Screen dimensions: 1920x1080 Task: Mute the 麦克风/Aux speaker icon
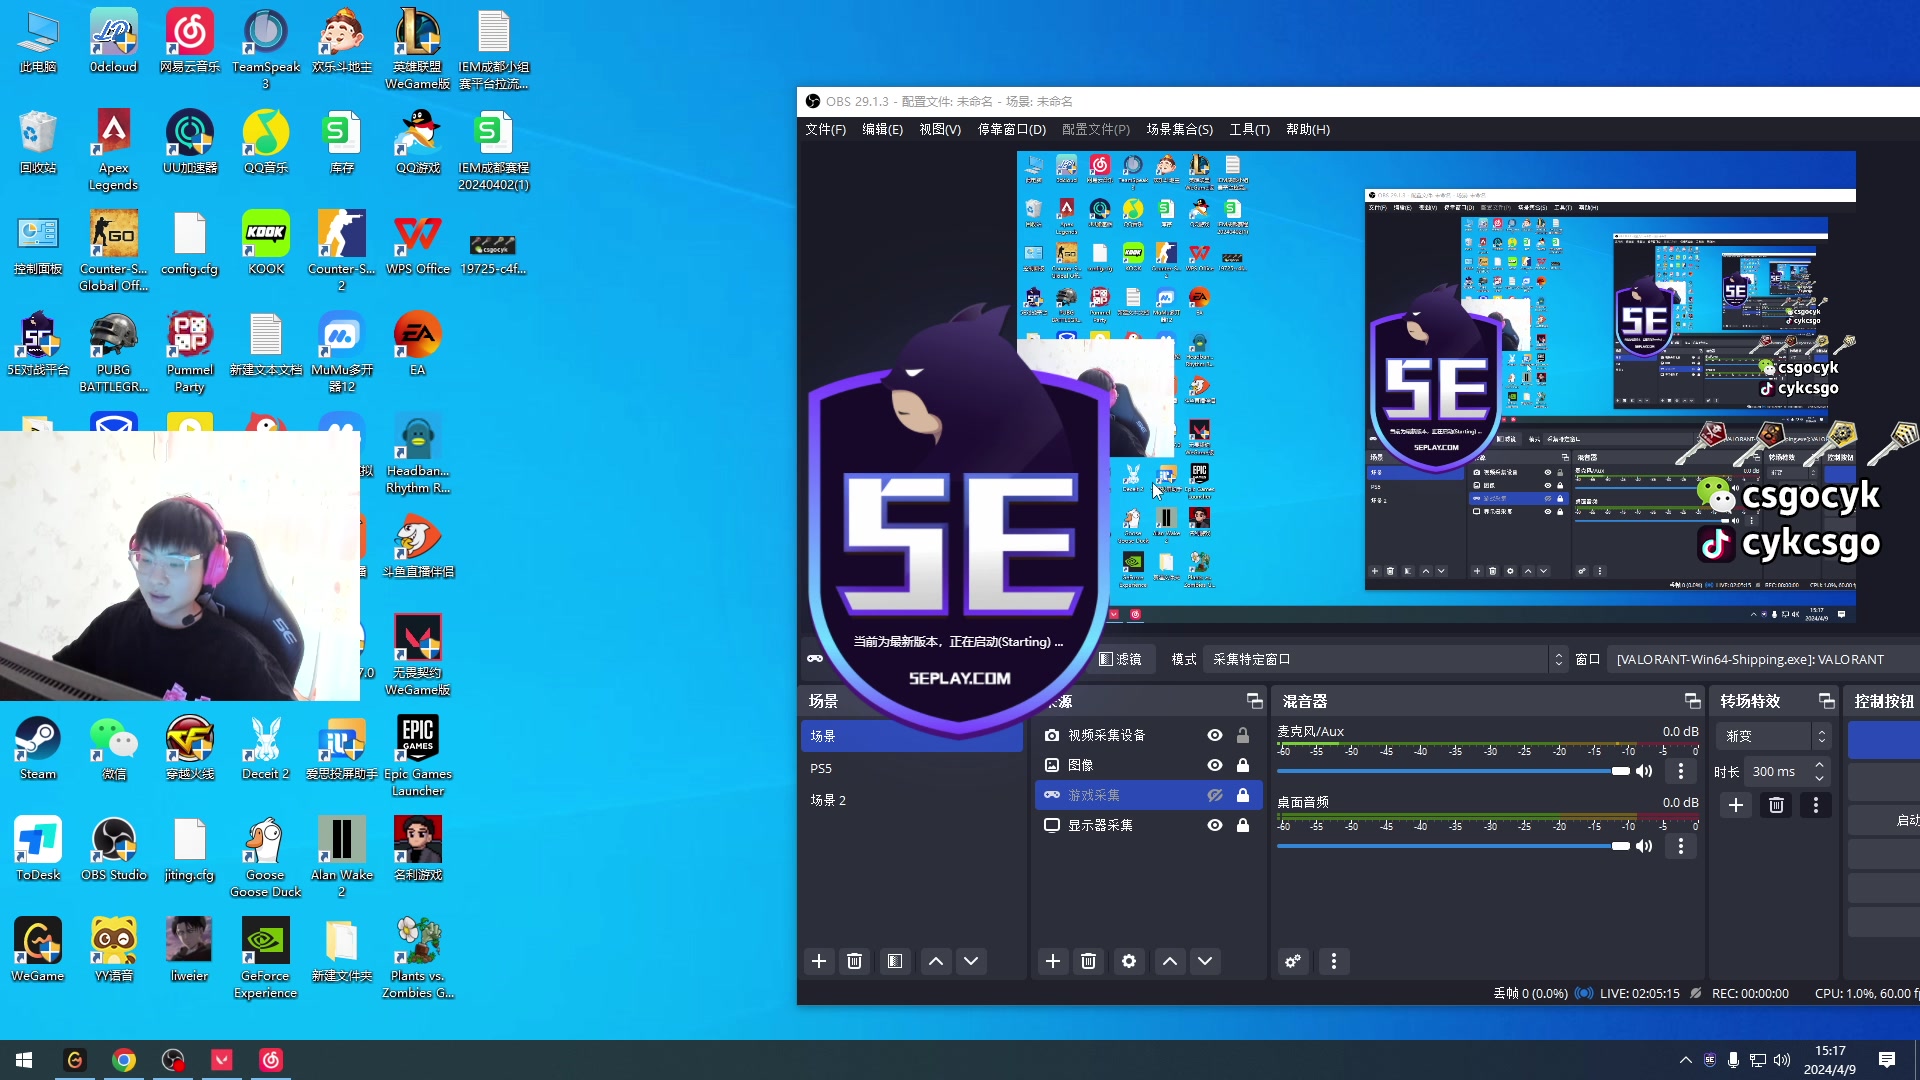coord(1644,771)
